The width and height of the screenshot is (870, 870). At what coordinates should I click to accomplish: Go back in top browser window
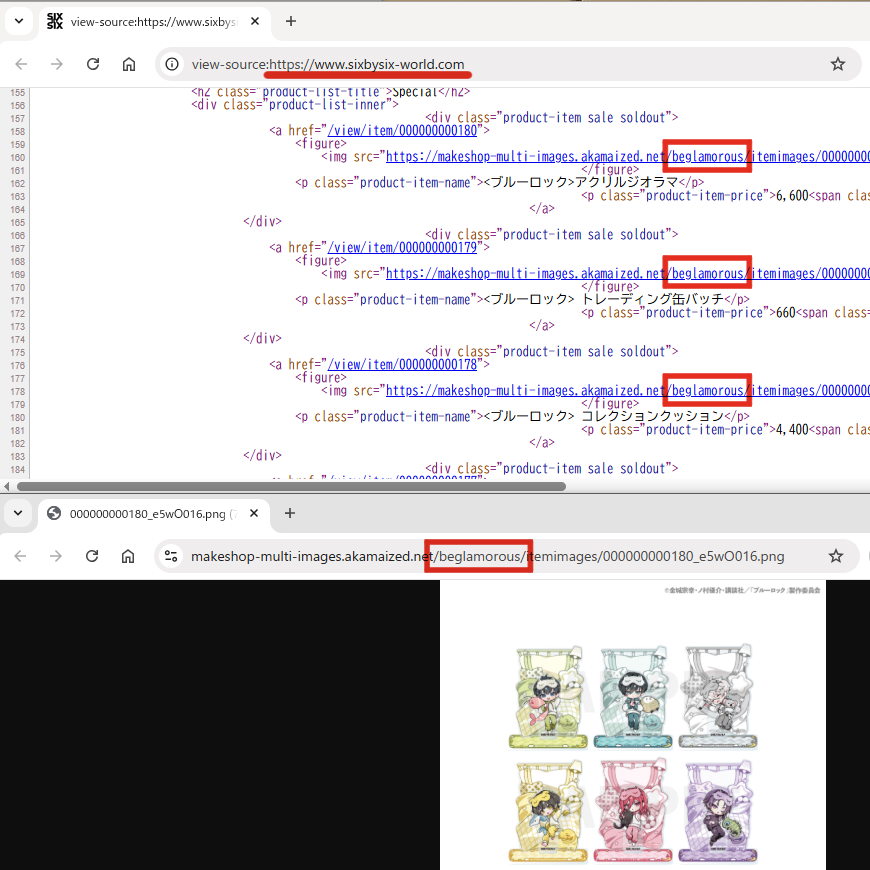coord(21,64)
